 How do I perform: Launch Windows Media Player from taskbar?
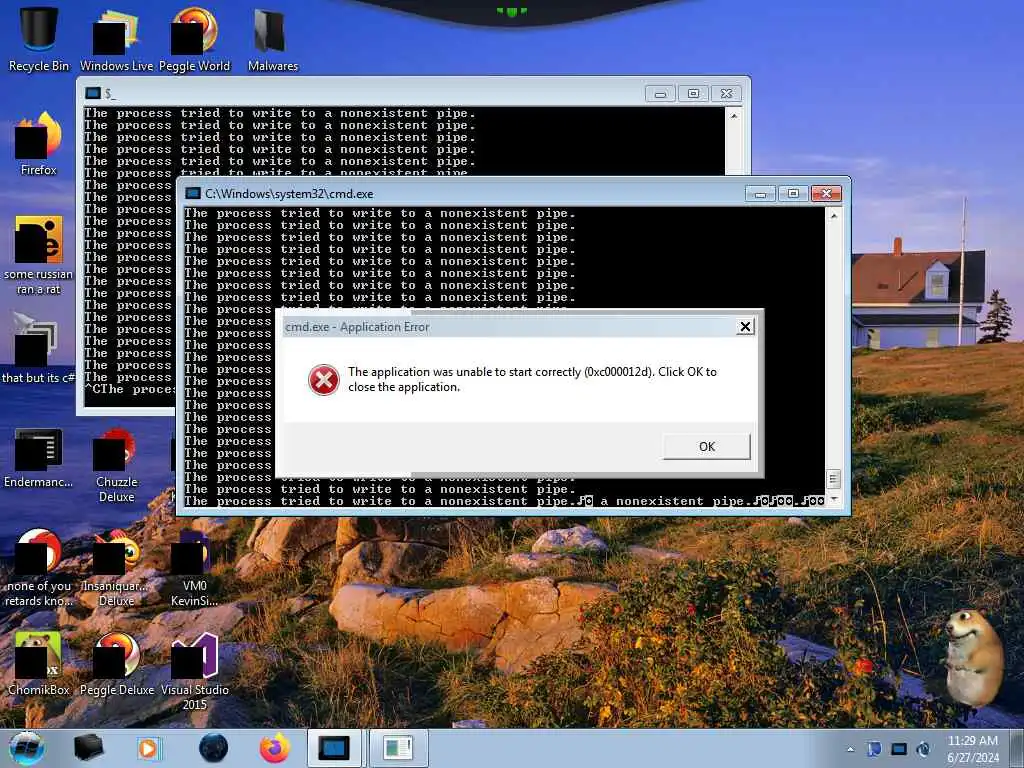pyautogui.click(x=149, y=748)
